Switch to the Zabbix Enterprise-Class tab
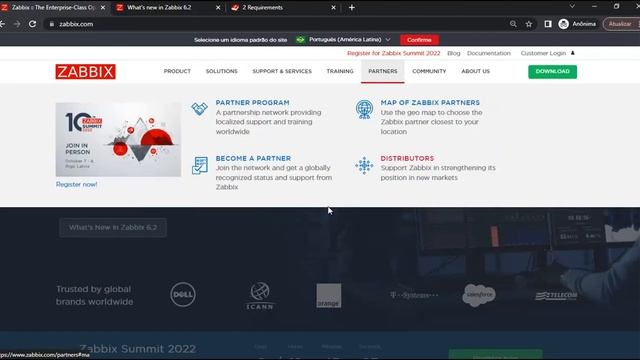 click(53, 7)
